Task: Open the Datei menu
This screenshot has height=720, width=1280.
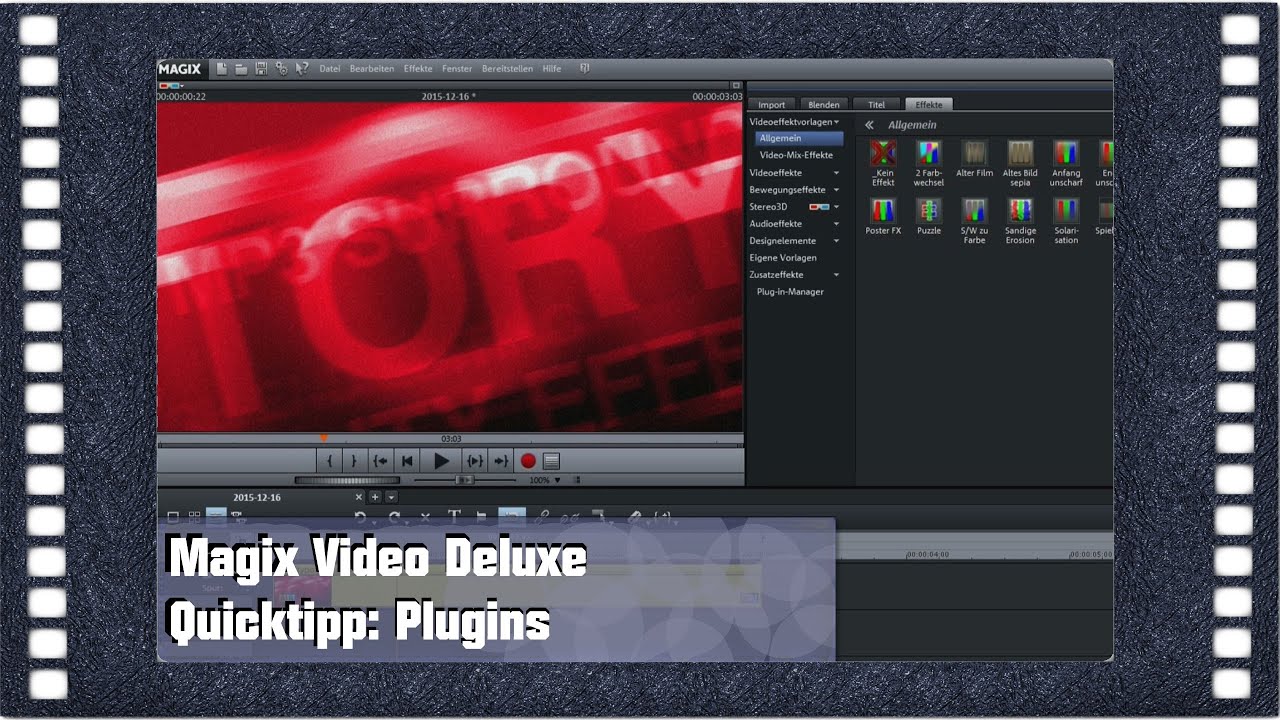Action: point(330,69)
